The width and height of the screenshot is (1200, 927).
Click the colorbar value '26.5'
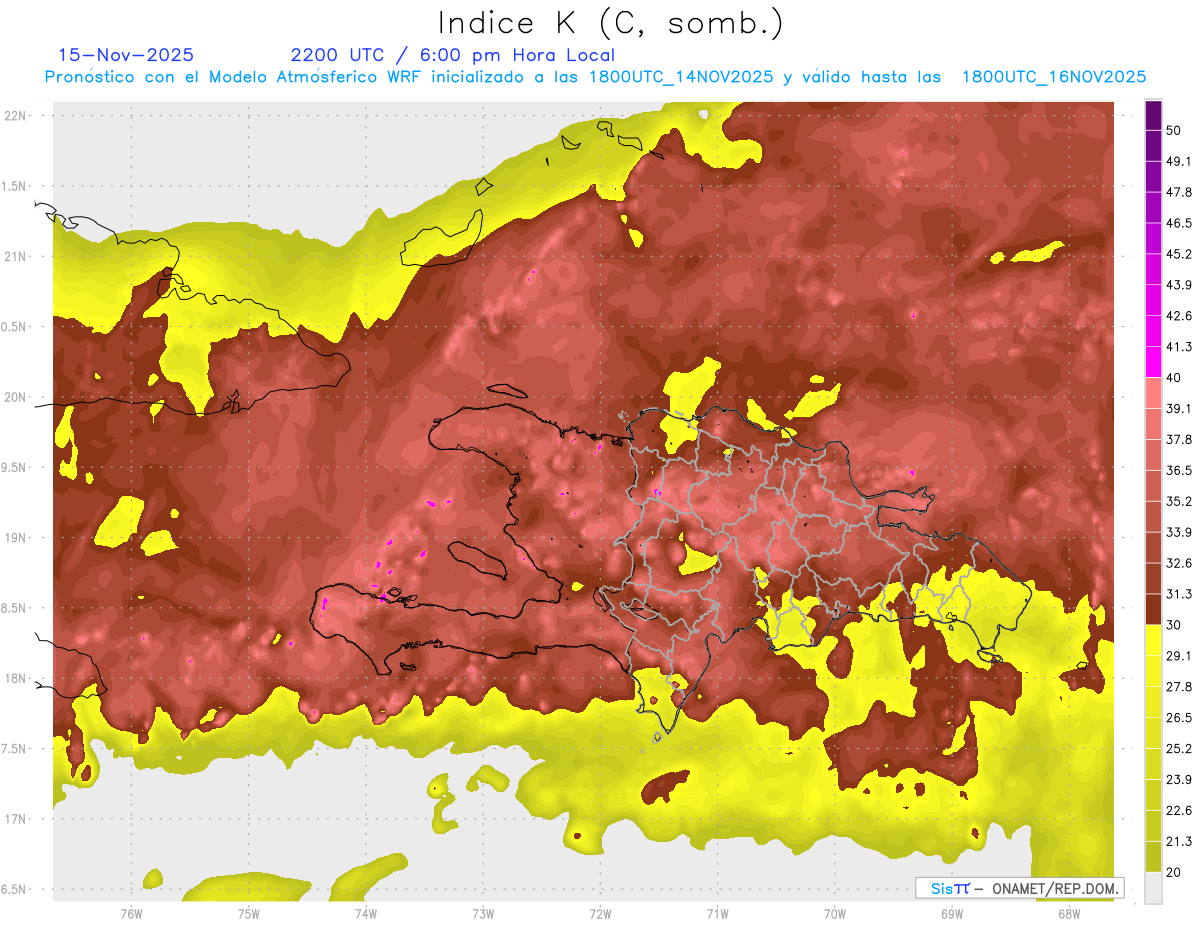coord(1178,718)
